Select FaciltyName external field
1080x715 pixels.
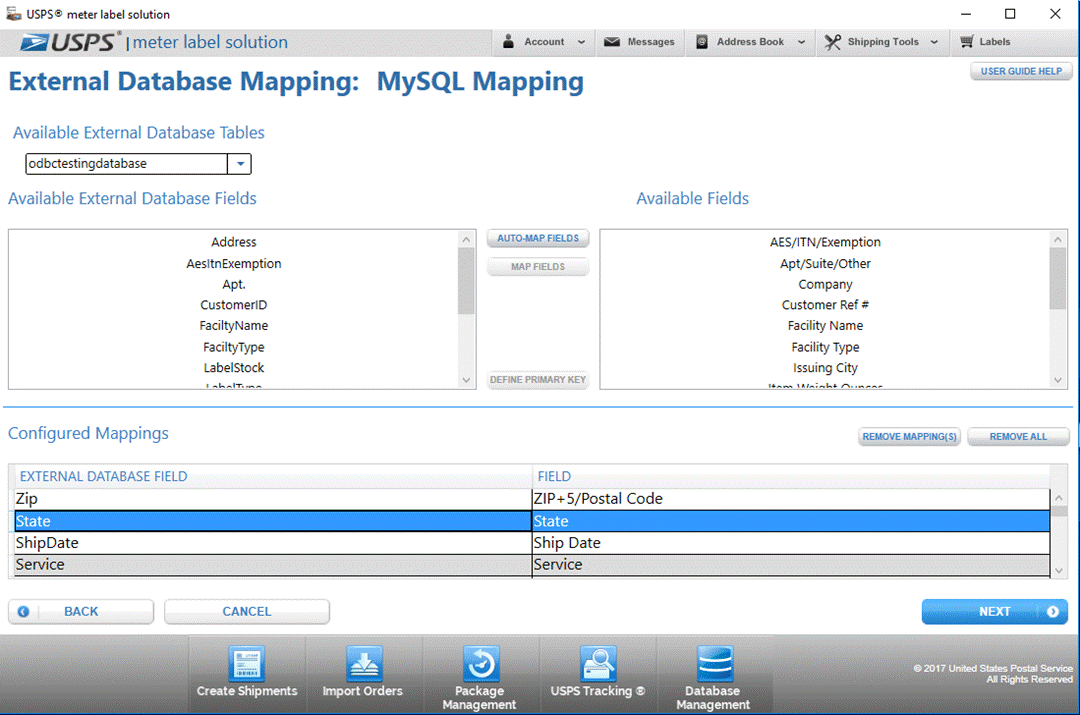[233, 326]
